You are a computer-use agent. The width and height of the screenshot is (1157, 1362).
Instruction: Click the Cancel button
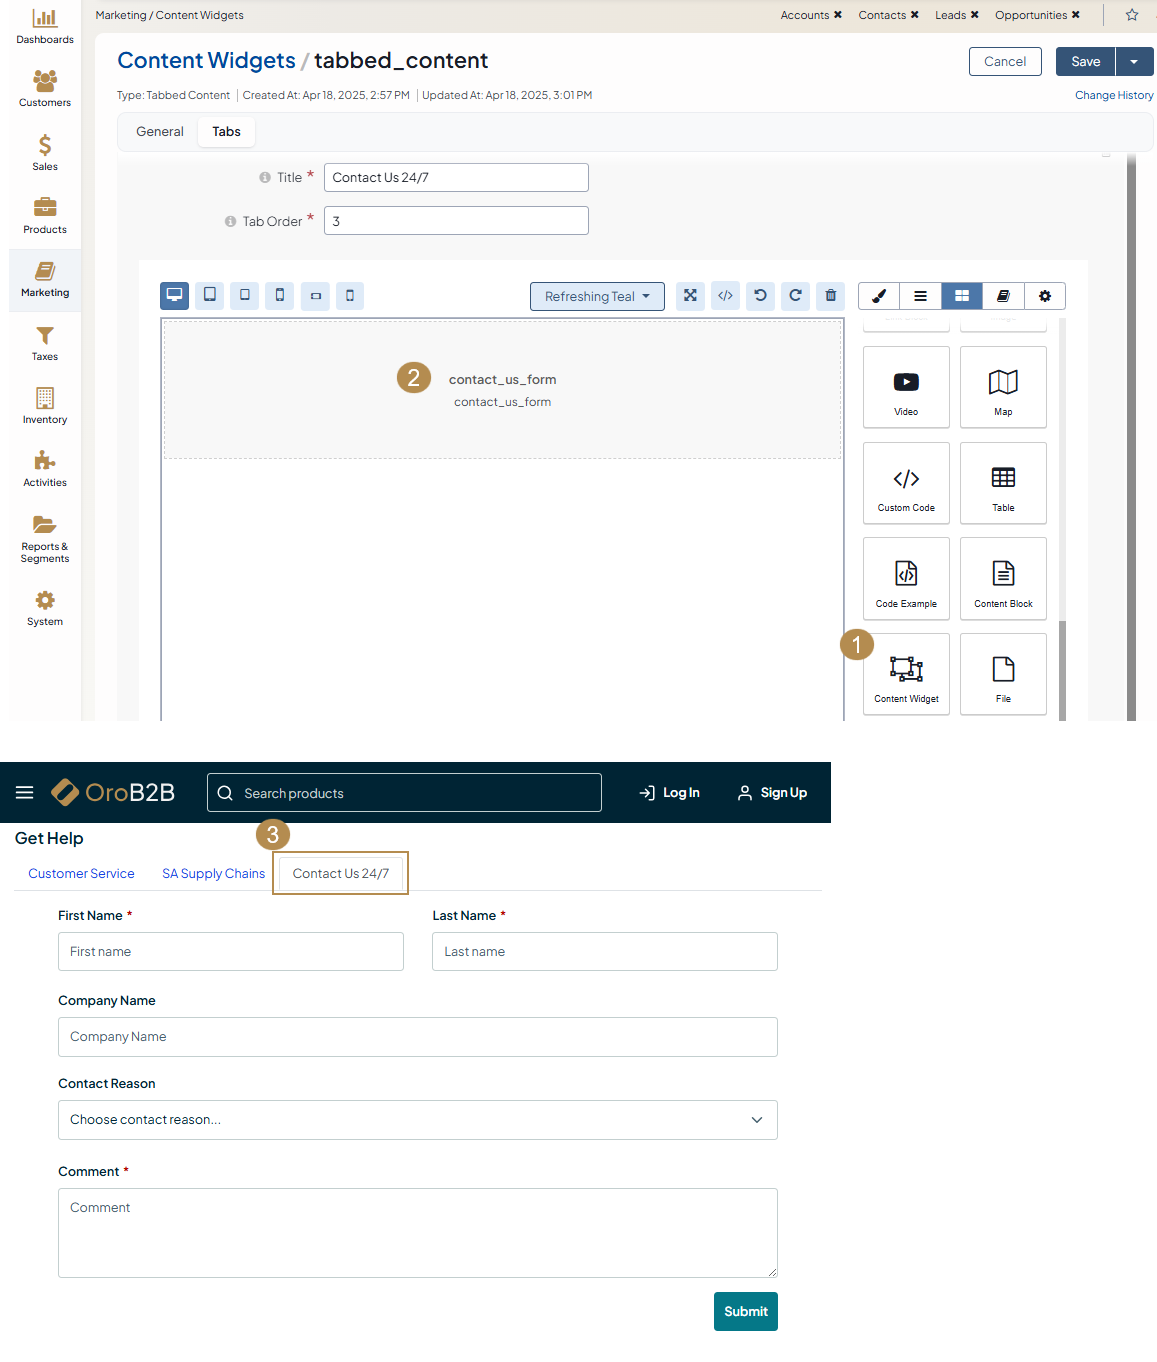1005,62
